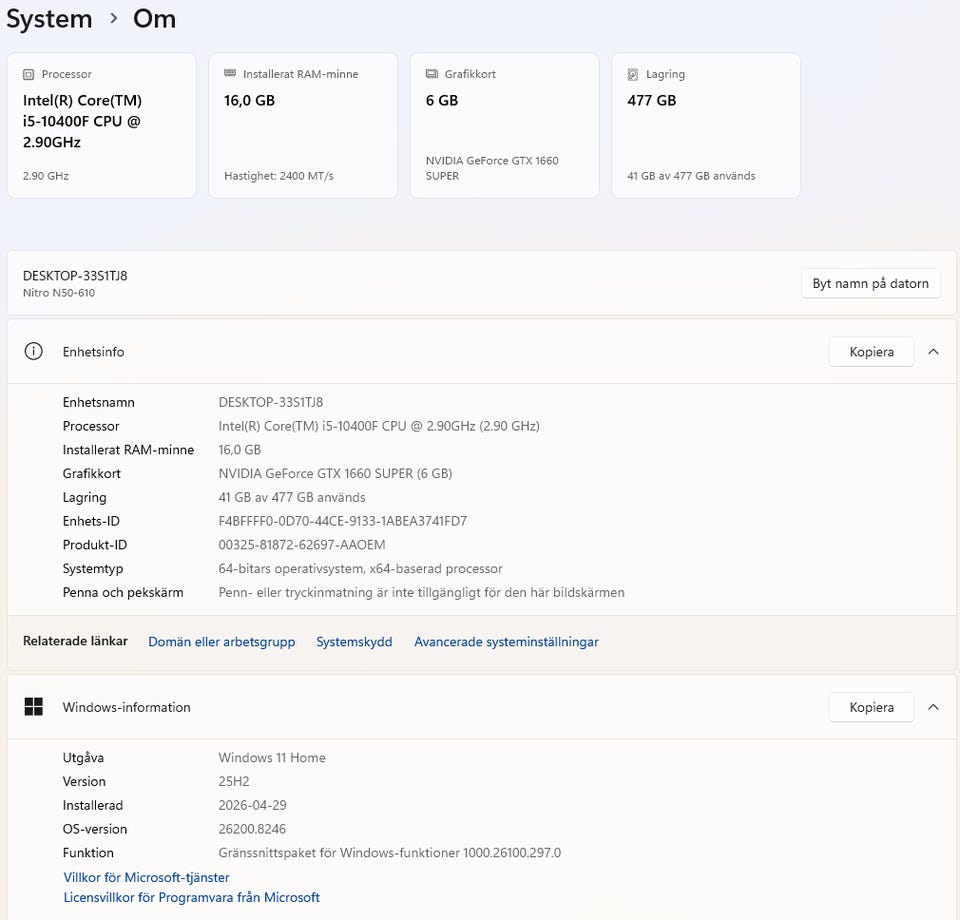Image resolution: width=960 pixels, height=920 pixels.
Task: Click the Enhetsinfo info circle icon
Action: click(x=34, y=351)
